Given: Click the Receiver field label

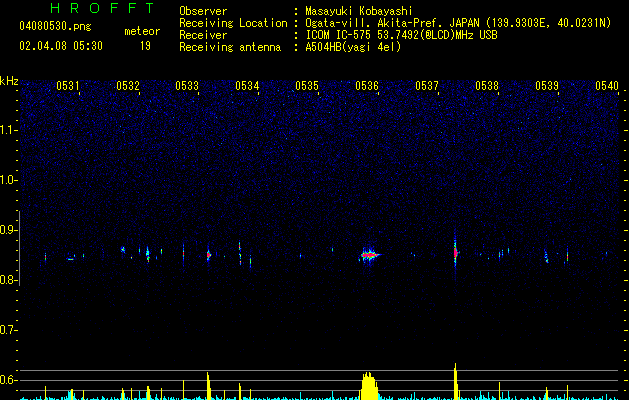Looking at the screenshot, I should click(x=203, y=35).
